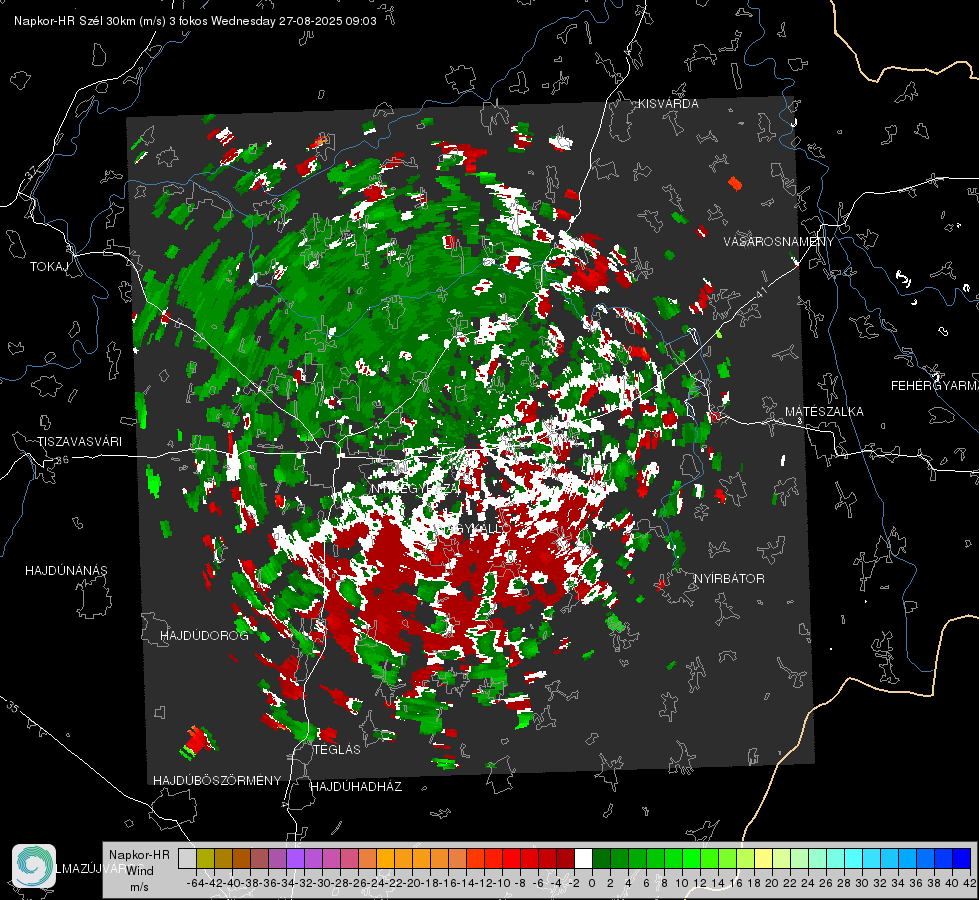
Task: Click the legend value label 0
Action: [x=592, y=883]
